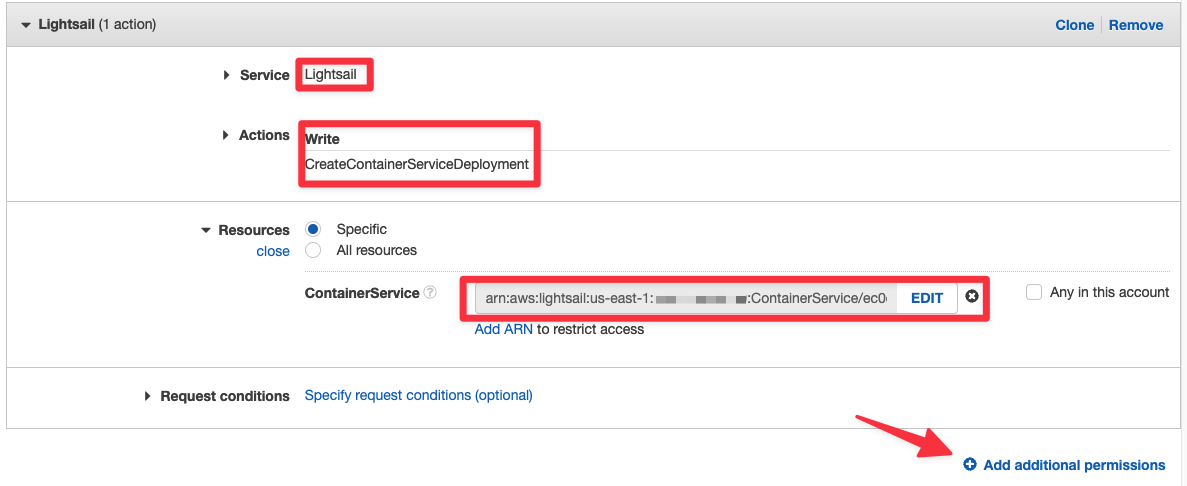
Task: Expand the Service row
Action: [x=226, y=75]
